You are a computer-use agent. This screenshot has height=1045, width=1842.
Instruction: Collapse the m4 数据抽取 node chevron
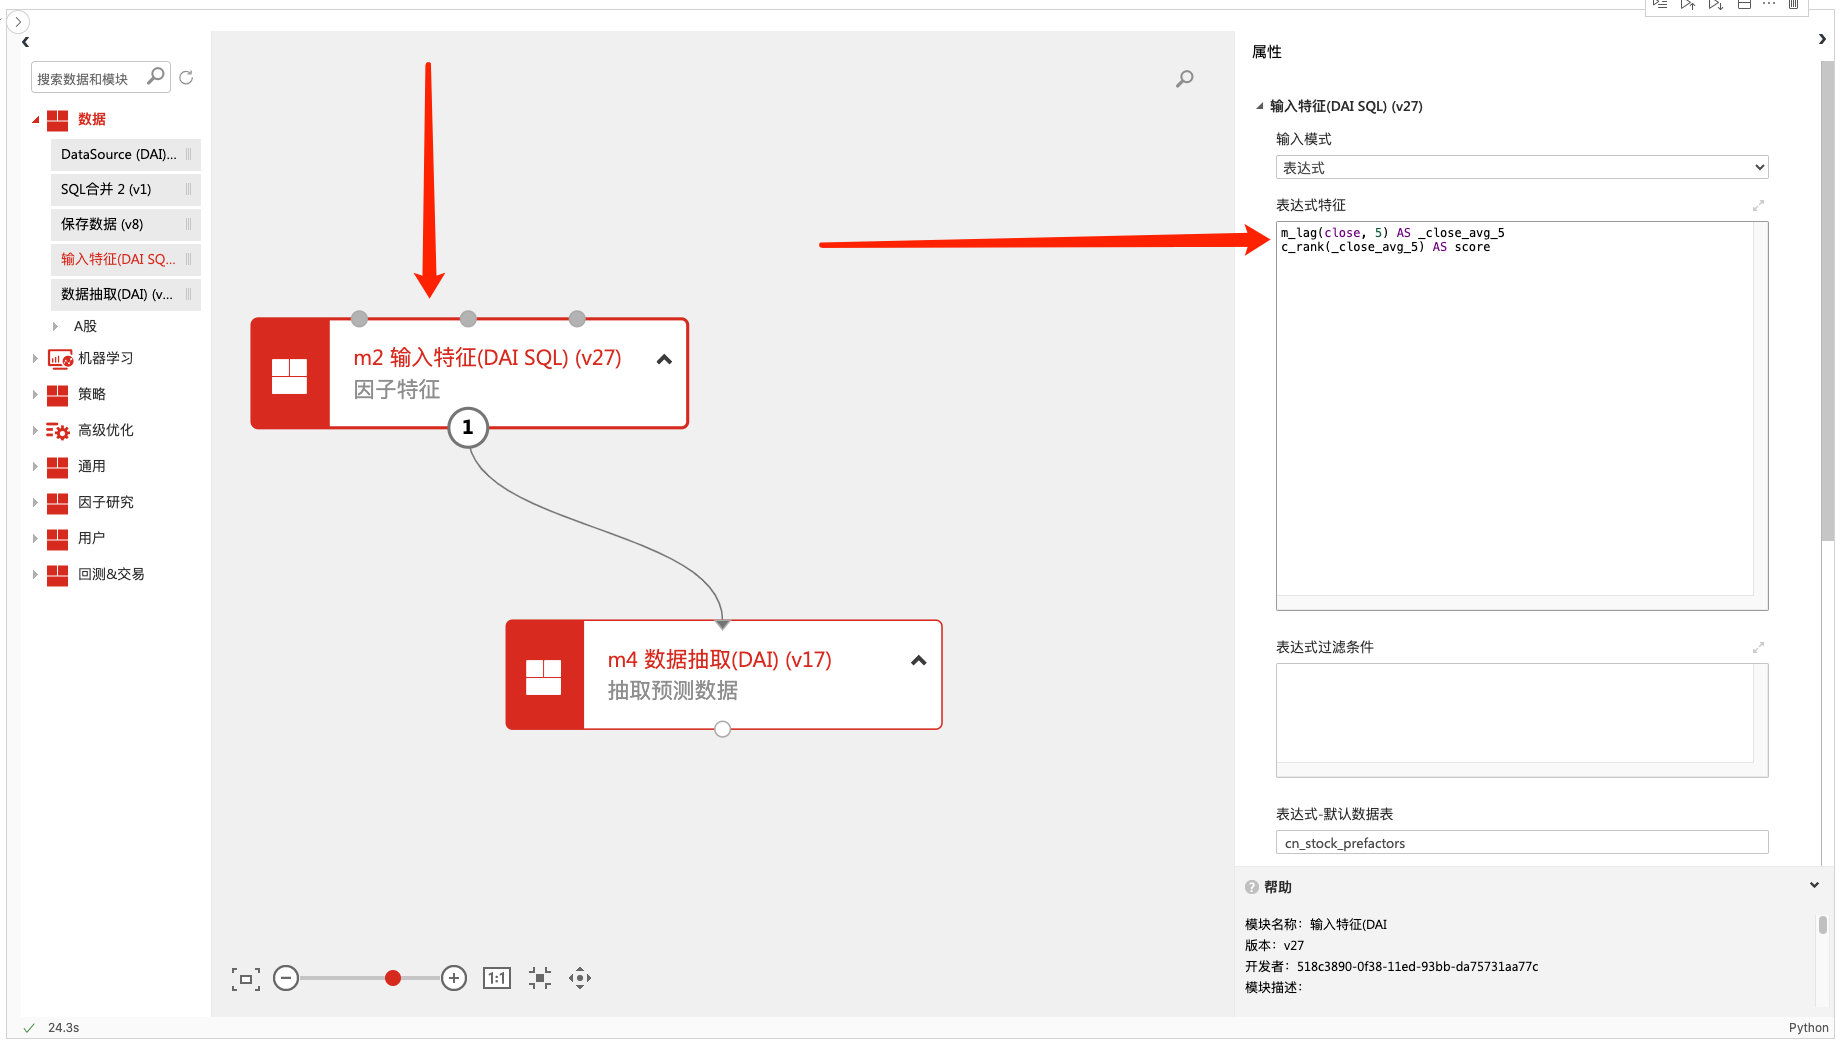click(x=918, y=661)
